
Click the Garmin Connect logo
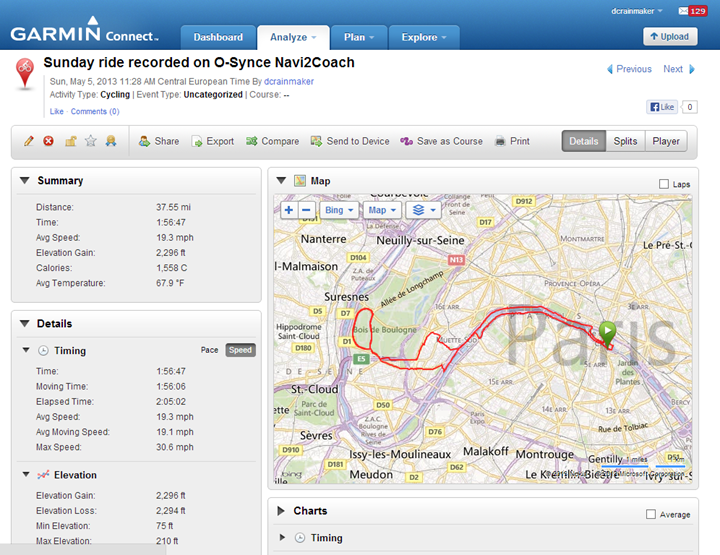click(x=84, y=30)
